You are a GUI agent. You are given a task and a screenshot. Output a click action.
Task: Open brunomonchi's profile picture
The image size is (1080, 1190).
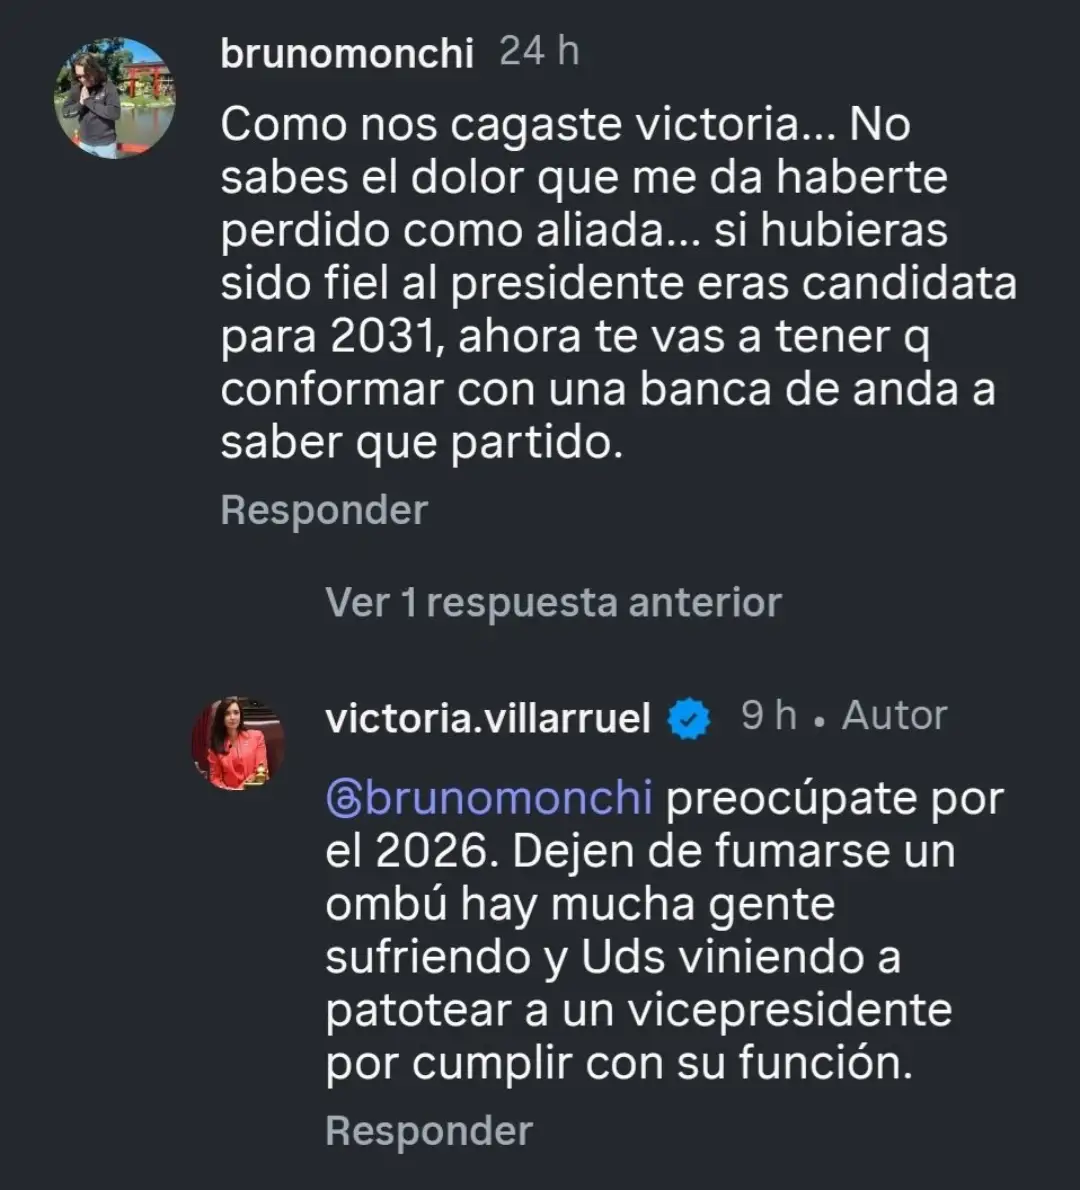[114, 98]
